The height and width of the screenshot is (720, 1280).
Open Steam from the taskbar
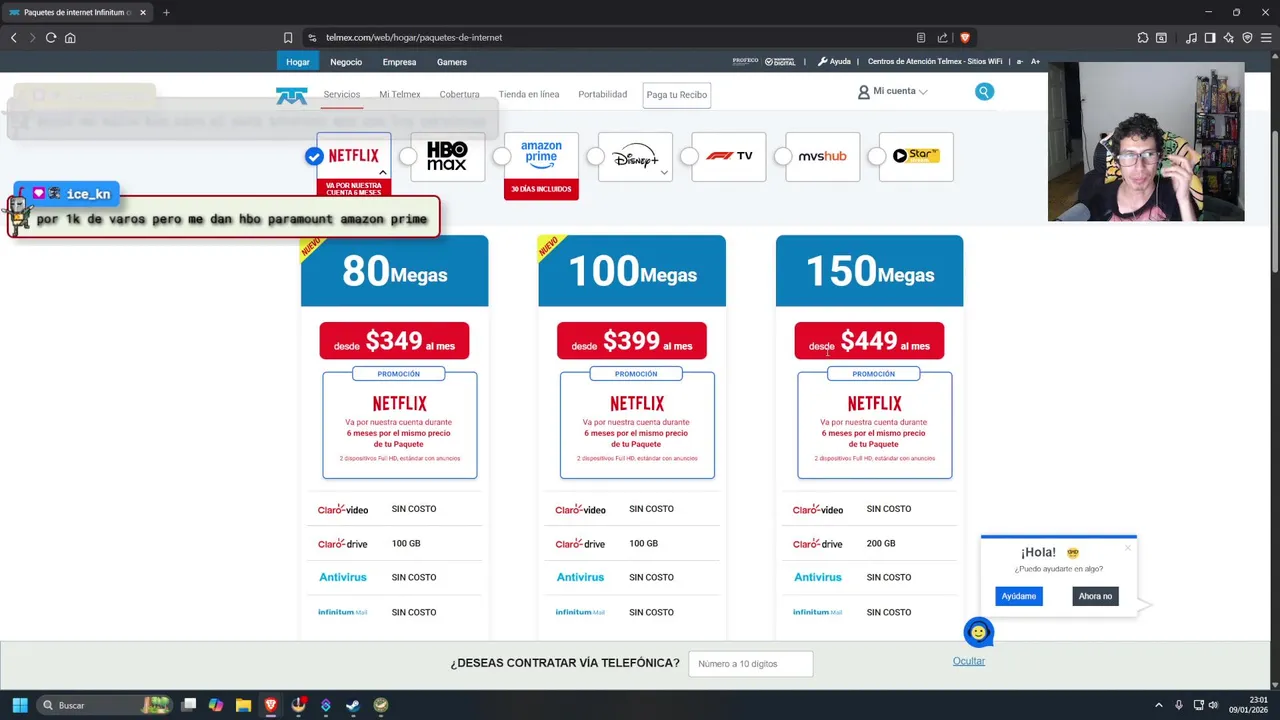point(353,705)
